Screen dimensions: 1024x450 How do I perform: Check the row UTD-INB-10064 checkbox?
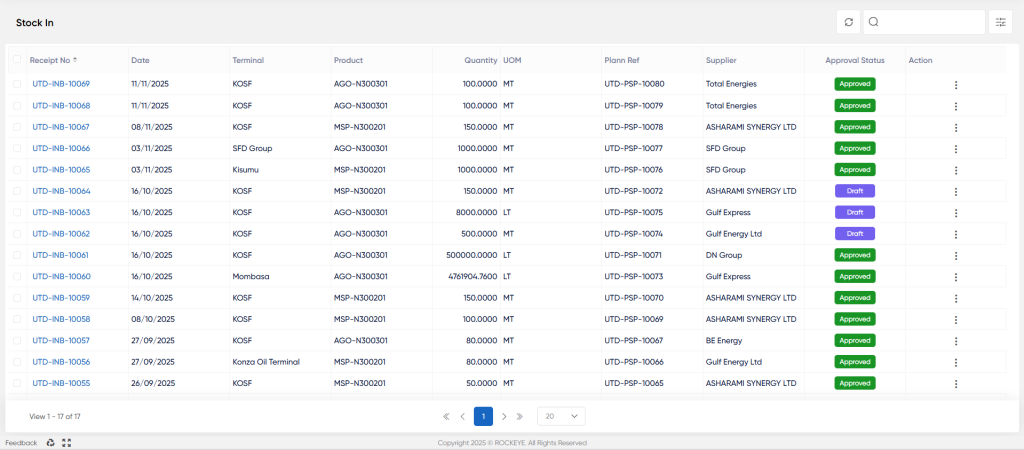tap(16, 191)
